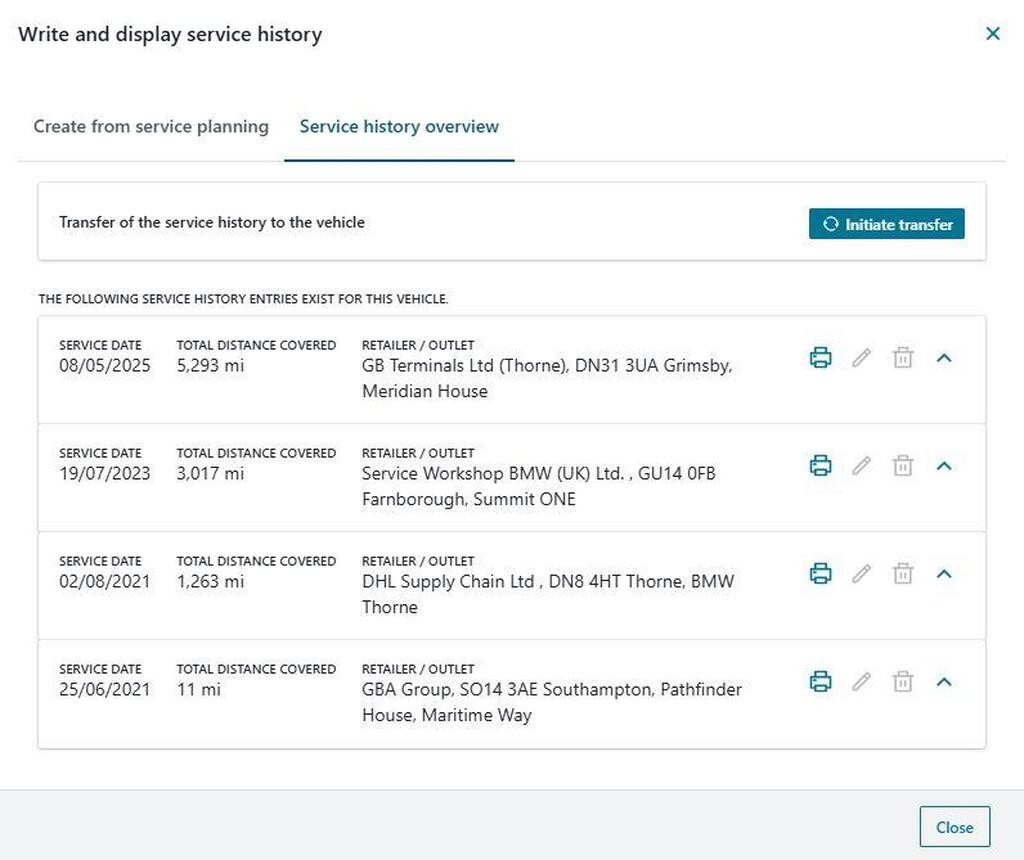Delete the 02/08/2021 DHL entry
Screen dimensions: 1024x860
pyautogui.click(x=903, y=573)
